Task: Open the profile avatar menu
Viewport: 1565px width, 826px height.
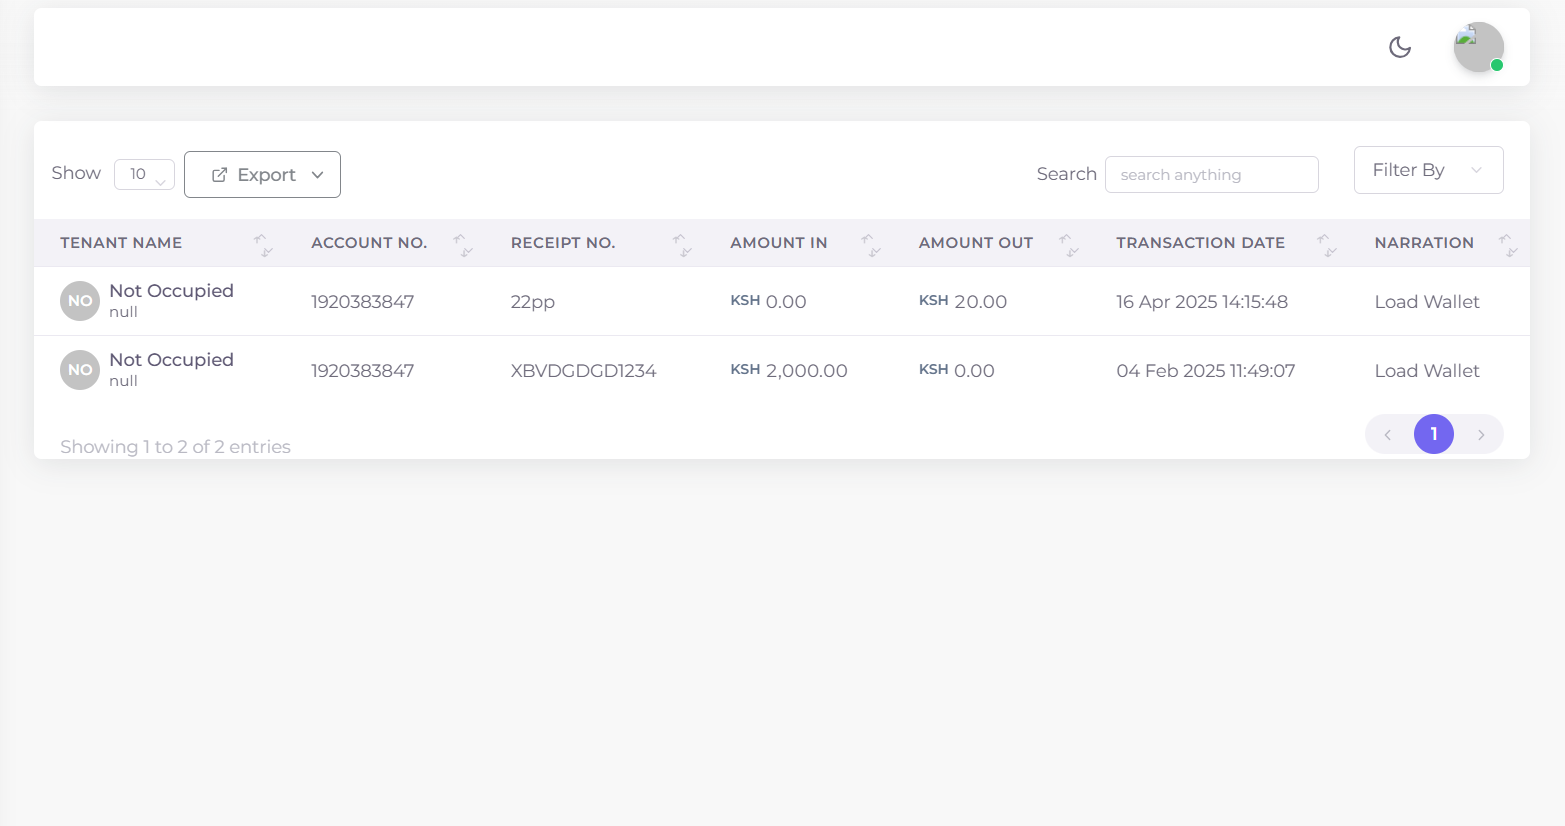Action: pyautogui.click(x=1478, y=47)
